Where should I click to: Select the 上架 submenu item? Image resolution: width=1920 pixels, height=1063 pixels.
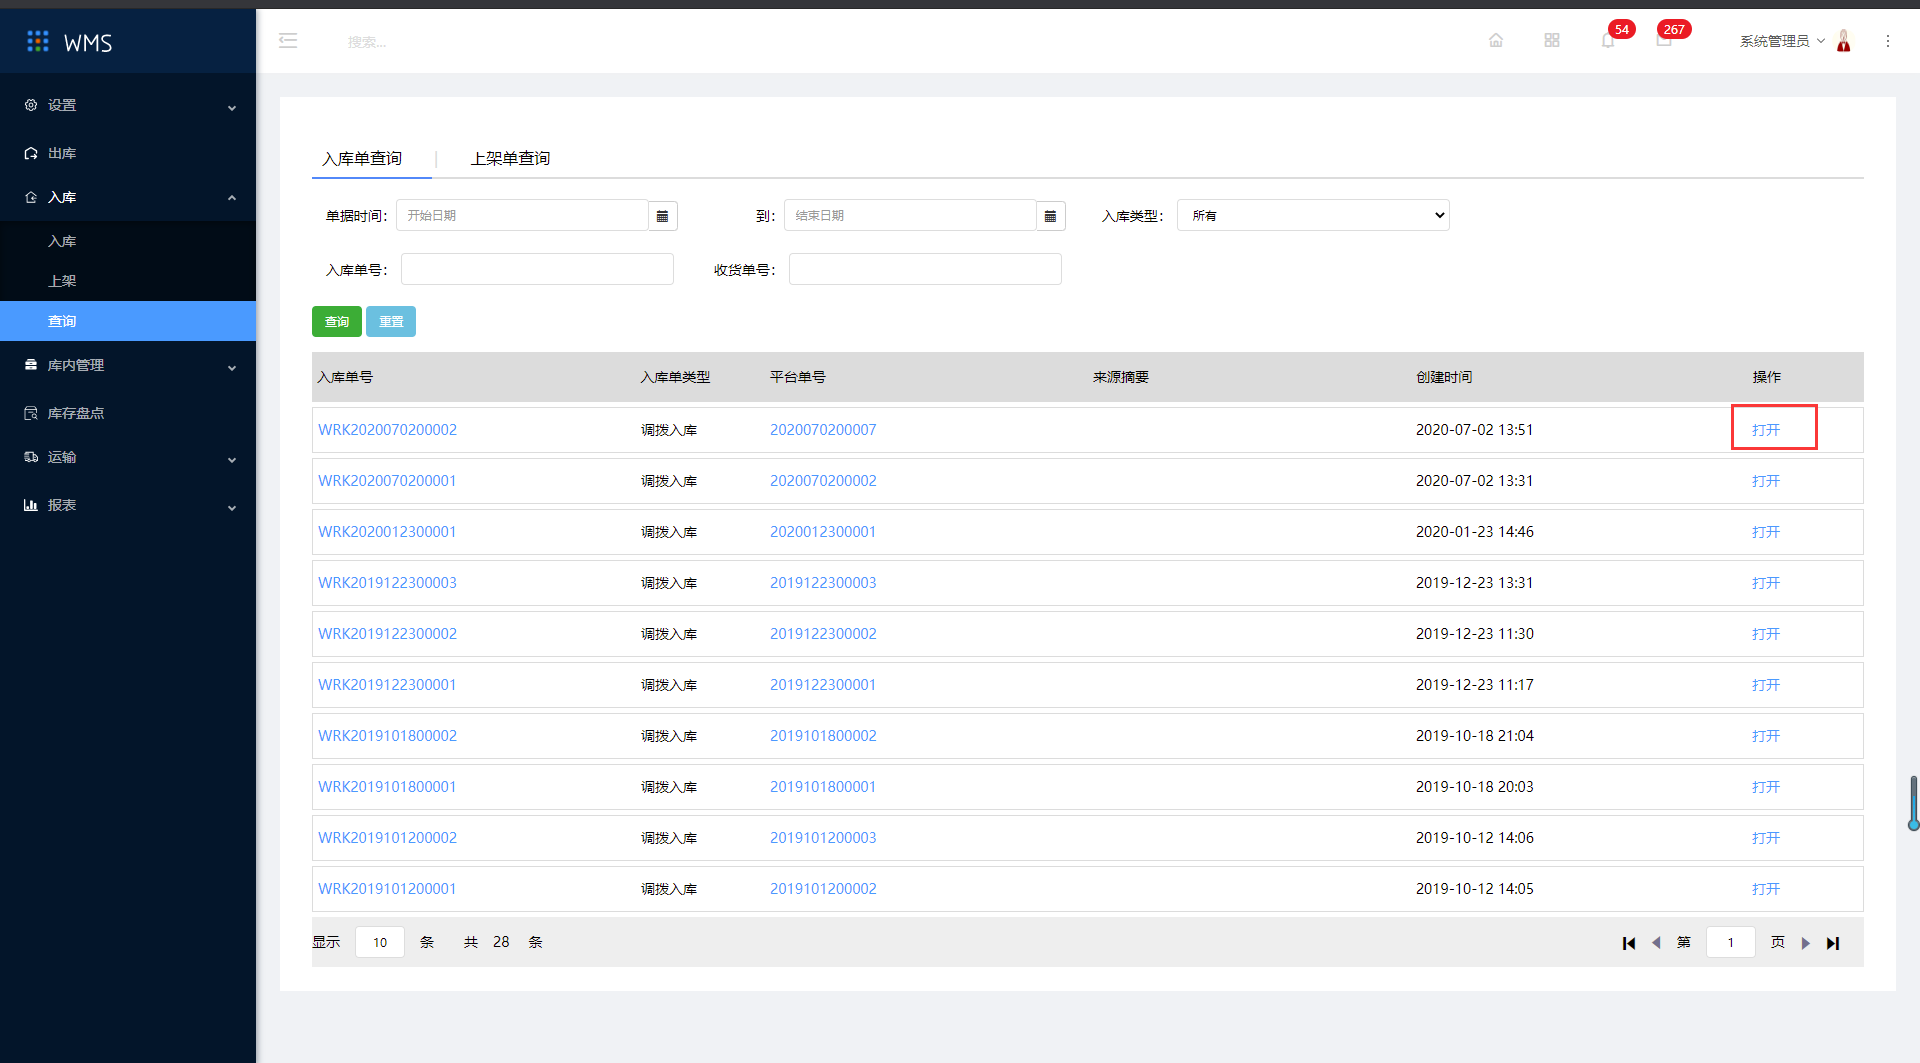[x=128, y=281]
